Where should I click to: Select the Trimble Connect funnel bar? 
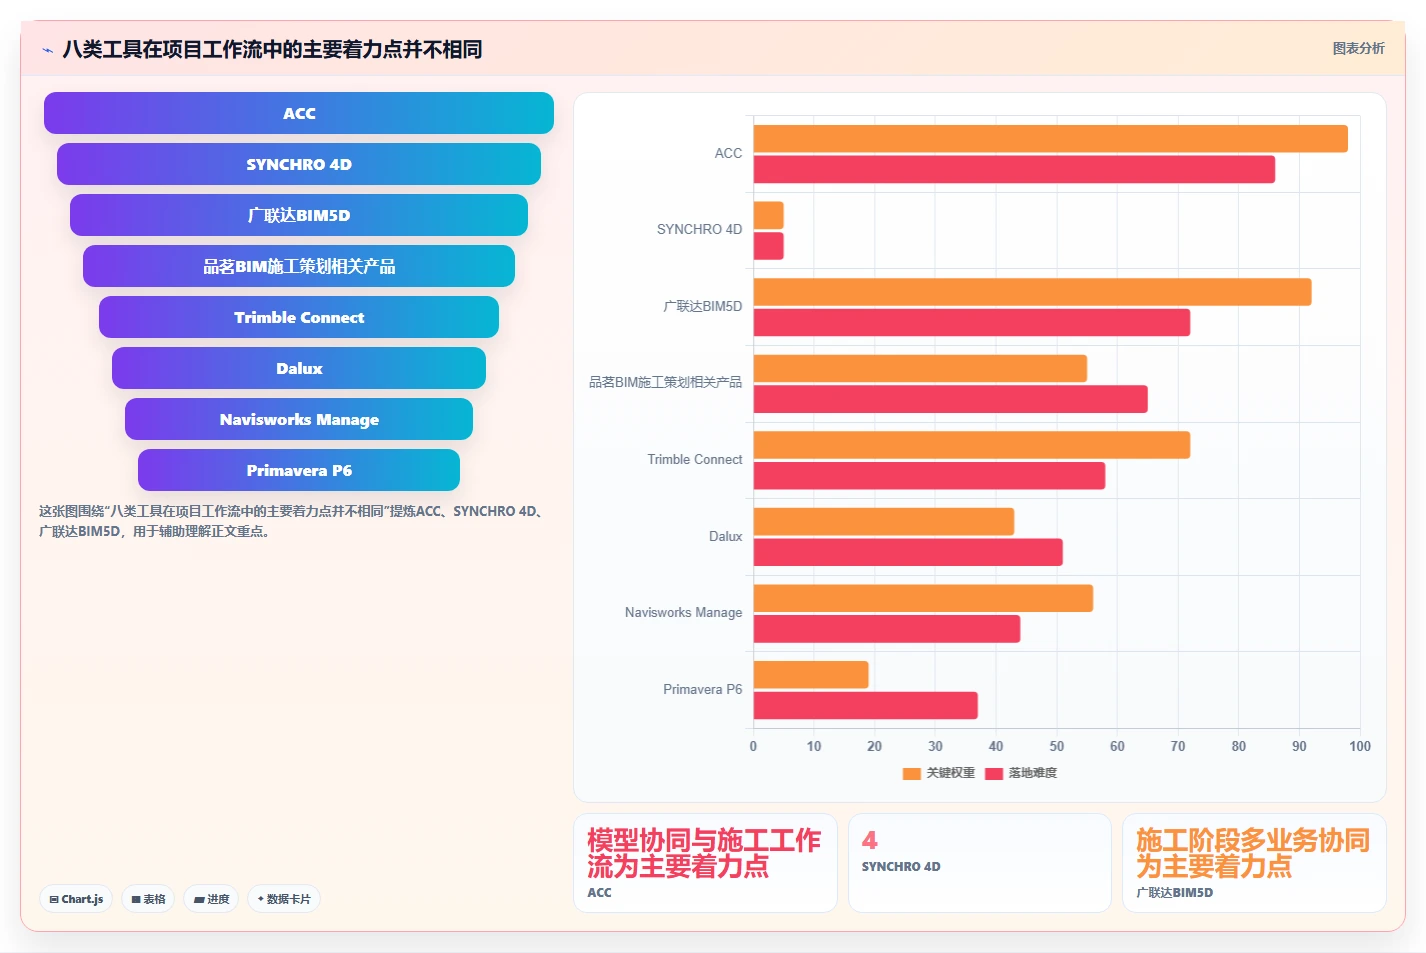(299, 317)
